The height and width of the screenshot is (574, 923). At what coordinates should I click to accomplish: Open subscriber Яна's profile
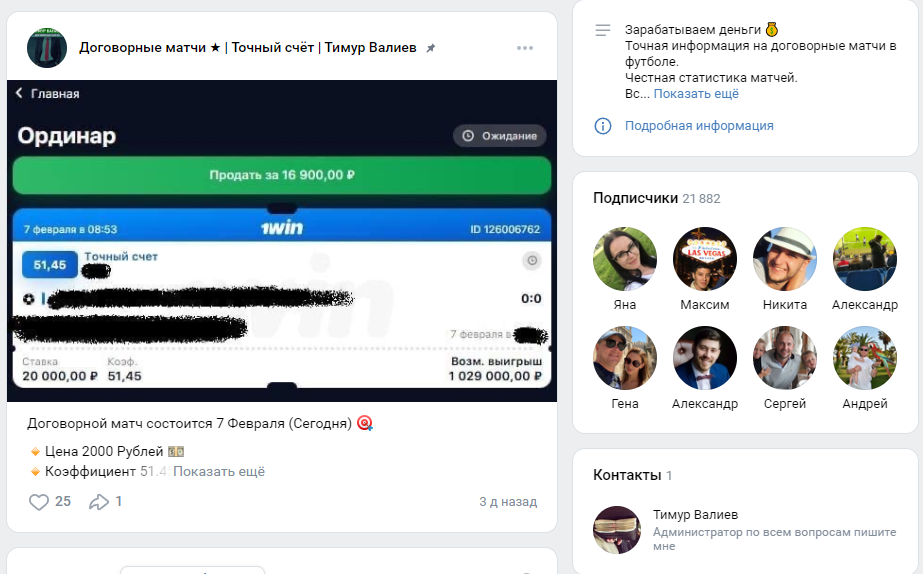point(625,259)
